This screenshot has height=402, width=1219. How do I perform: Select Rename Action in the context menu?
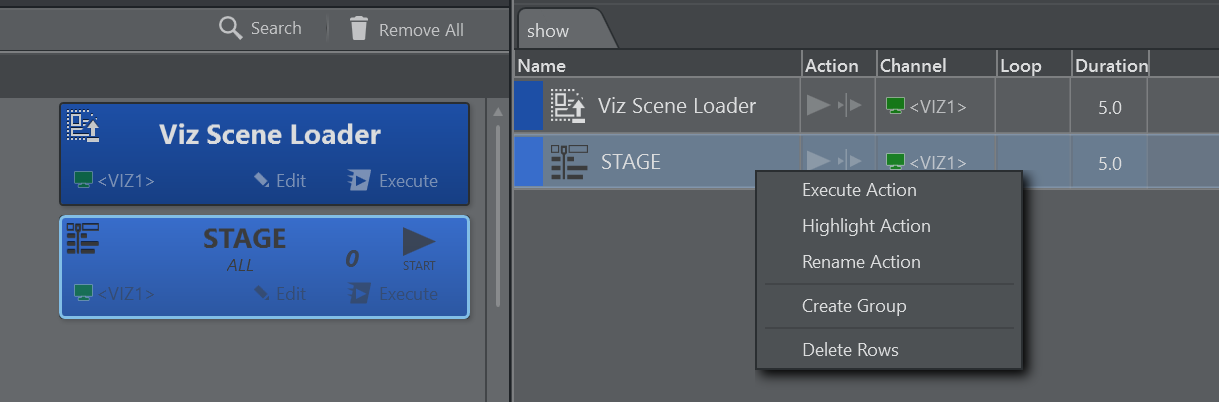pos(861,262)
